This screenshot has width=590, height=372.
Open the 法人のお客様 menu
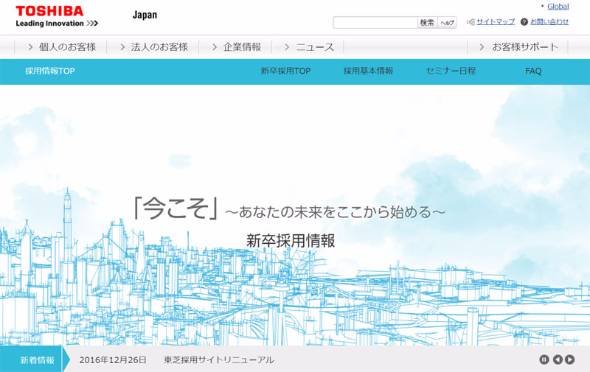154,47
